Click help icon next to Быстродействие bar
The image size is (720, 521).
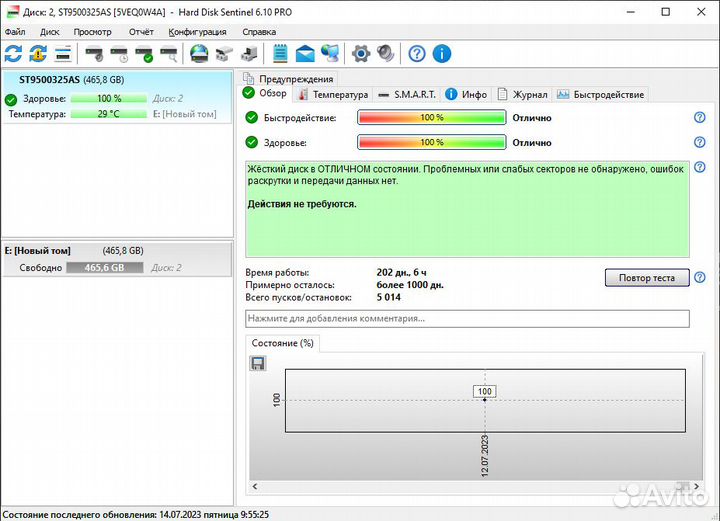(699, 118)
